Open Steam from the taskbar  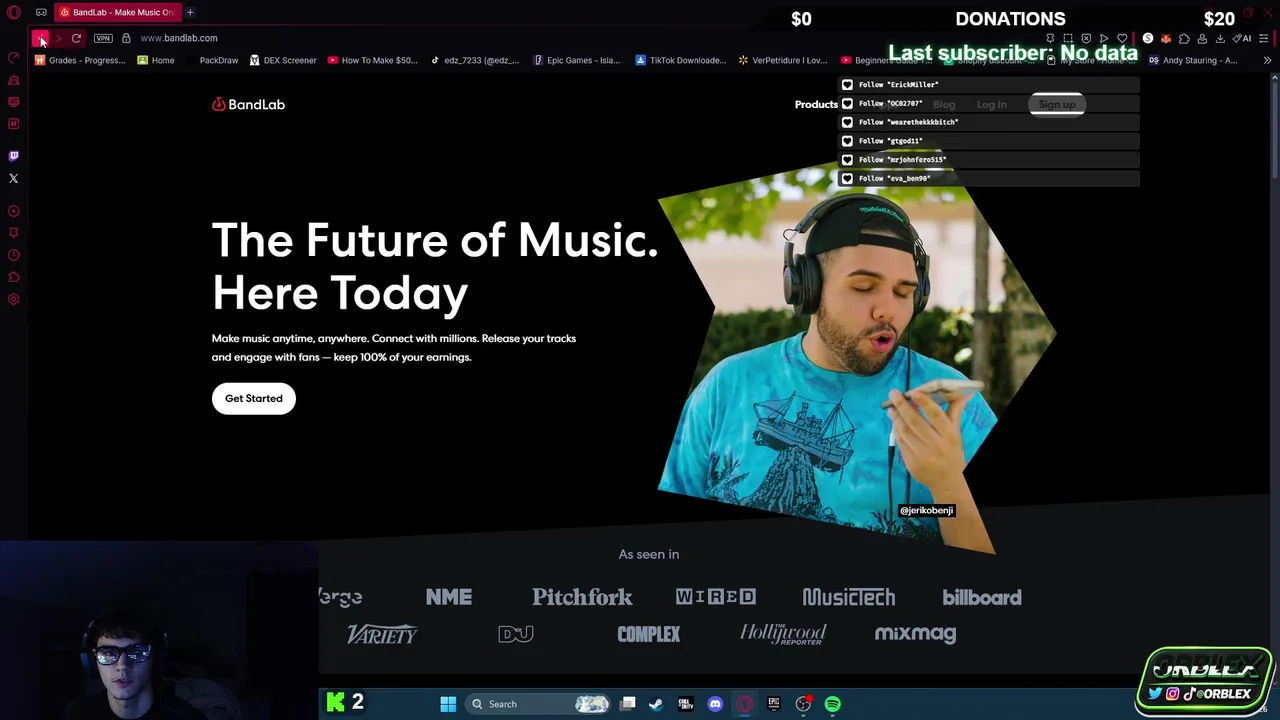(656, 704)
